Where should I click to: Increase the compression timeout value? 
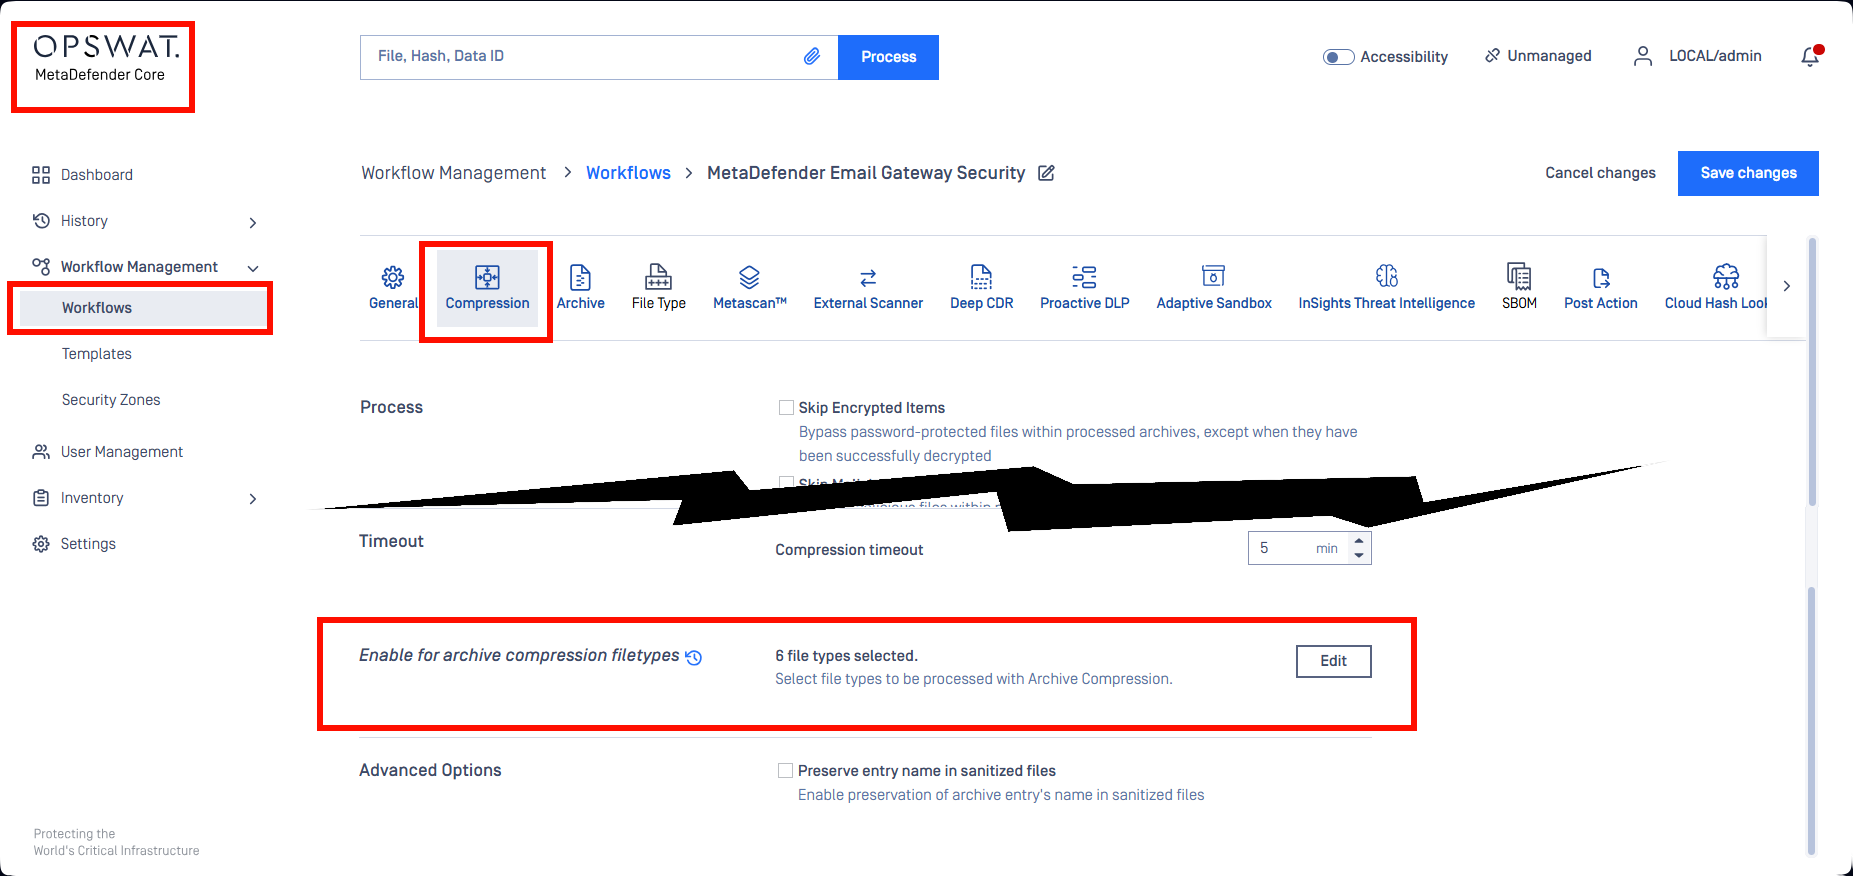tap(1359, 541)
